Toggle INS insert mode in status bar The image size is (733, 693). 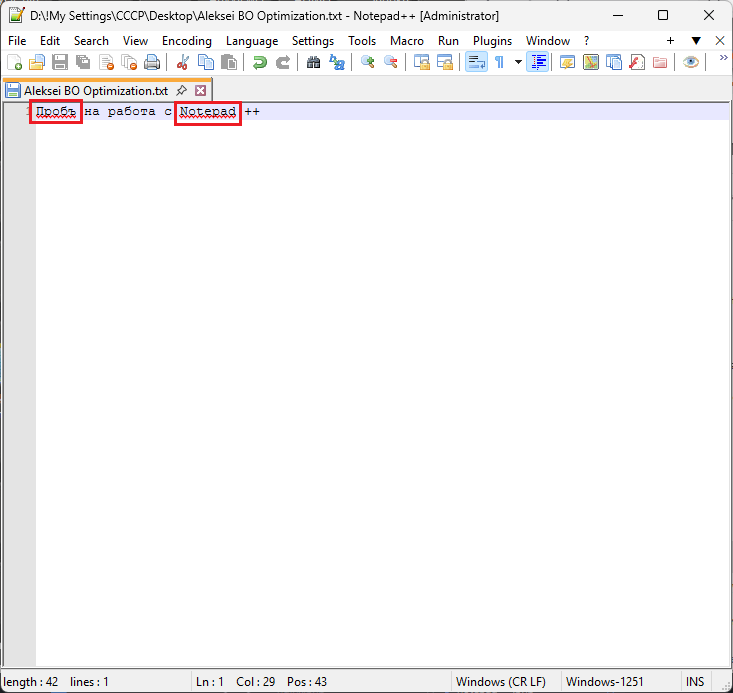click(x=695, y=682)
